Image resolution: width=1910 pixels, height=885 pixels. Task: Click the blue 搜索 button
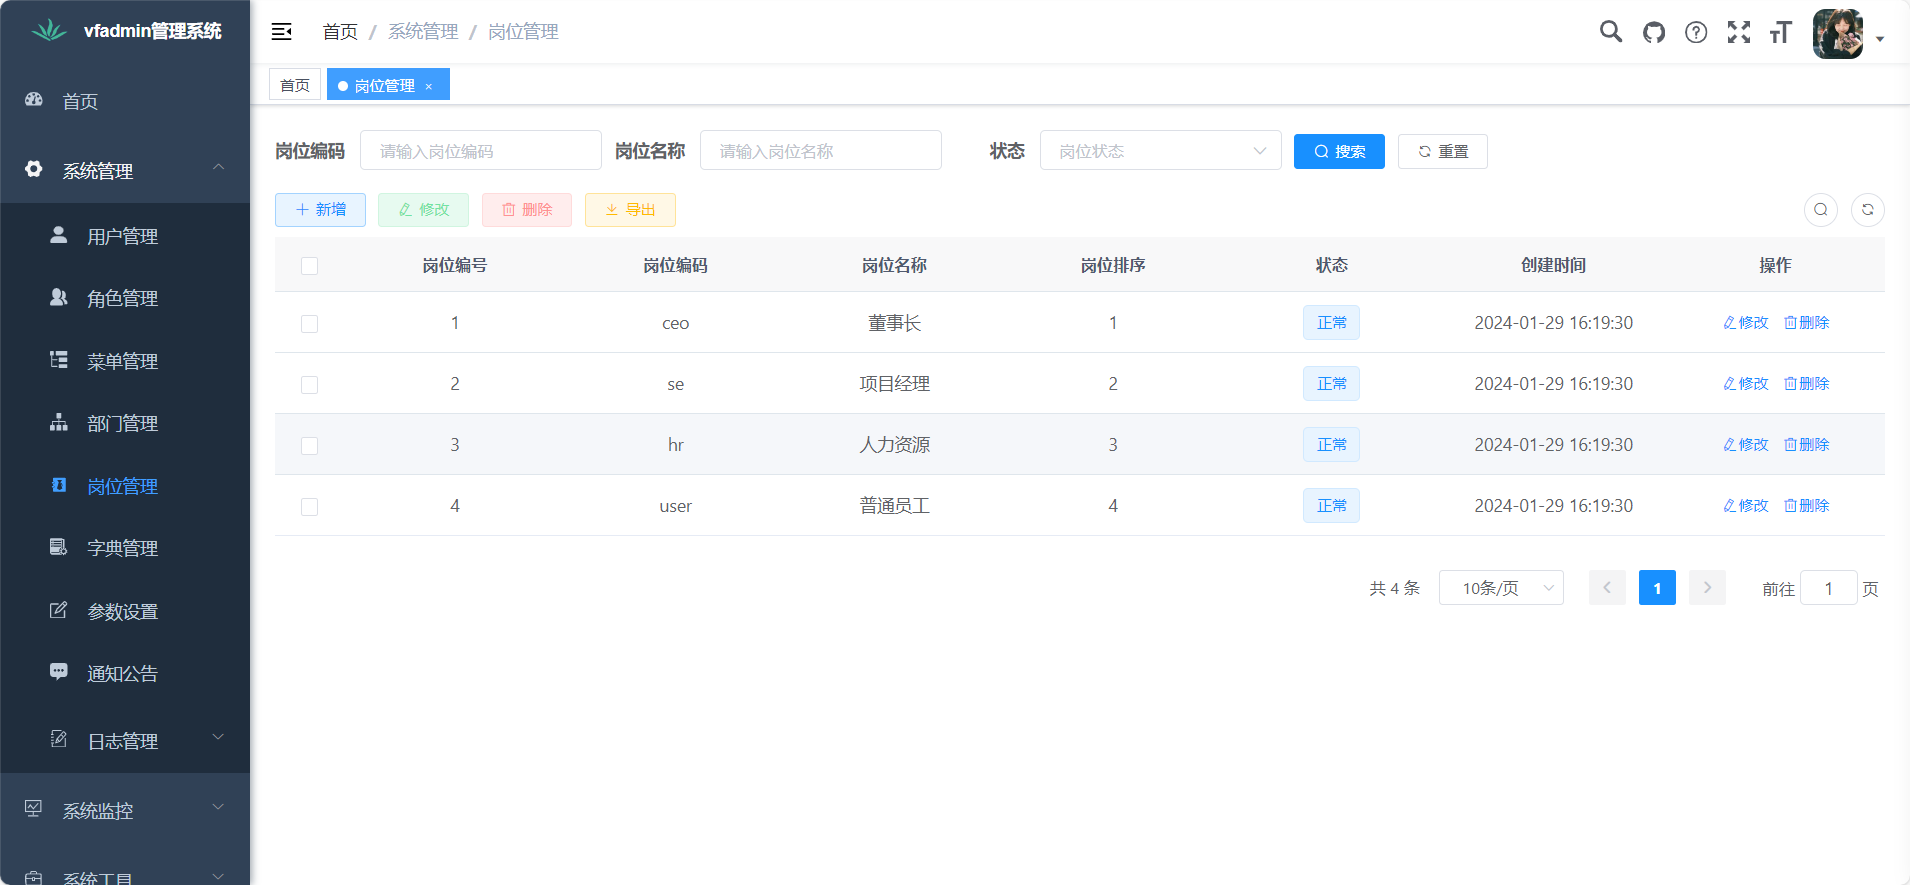point(1339,152)
